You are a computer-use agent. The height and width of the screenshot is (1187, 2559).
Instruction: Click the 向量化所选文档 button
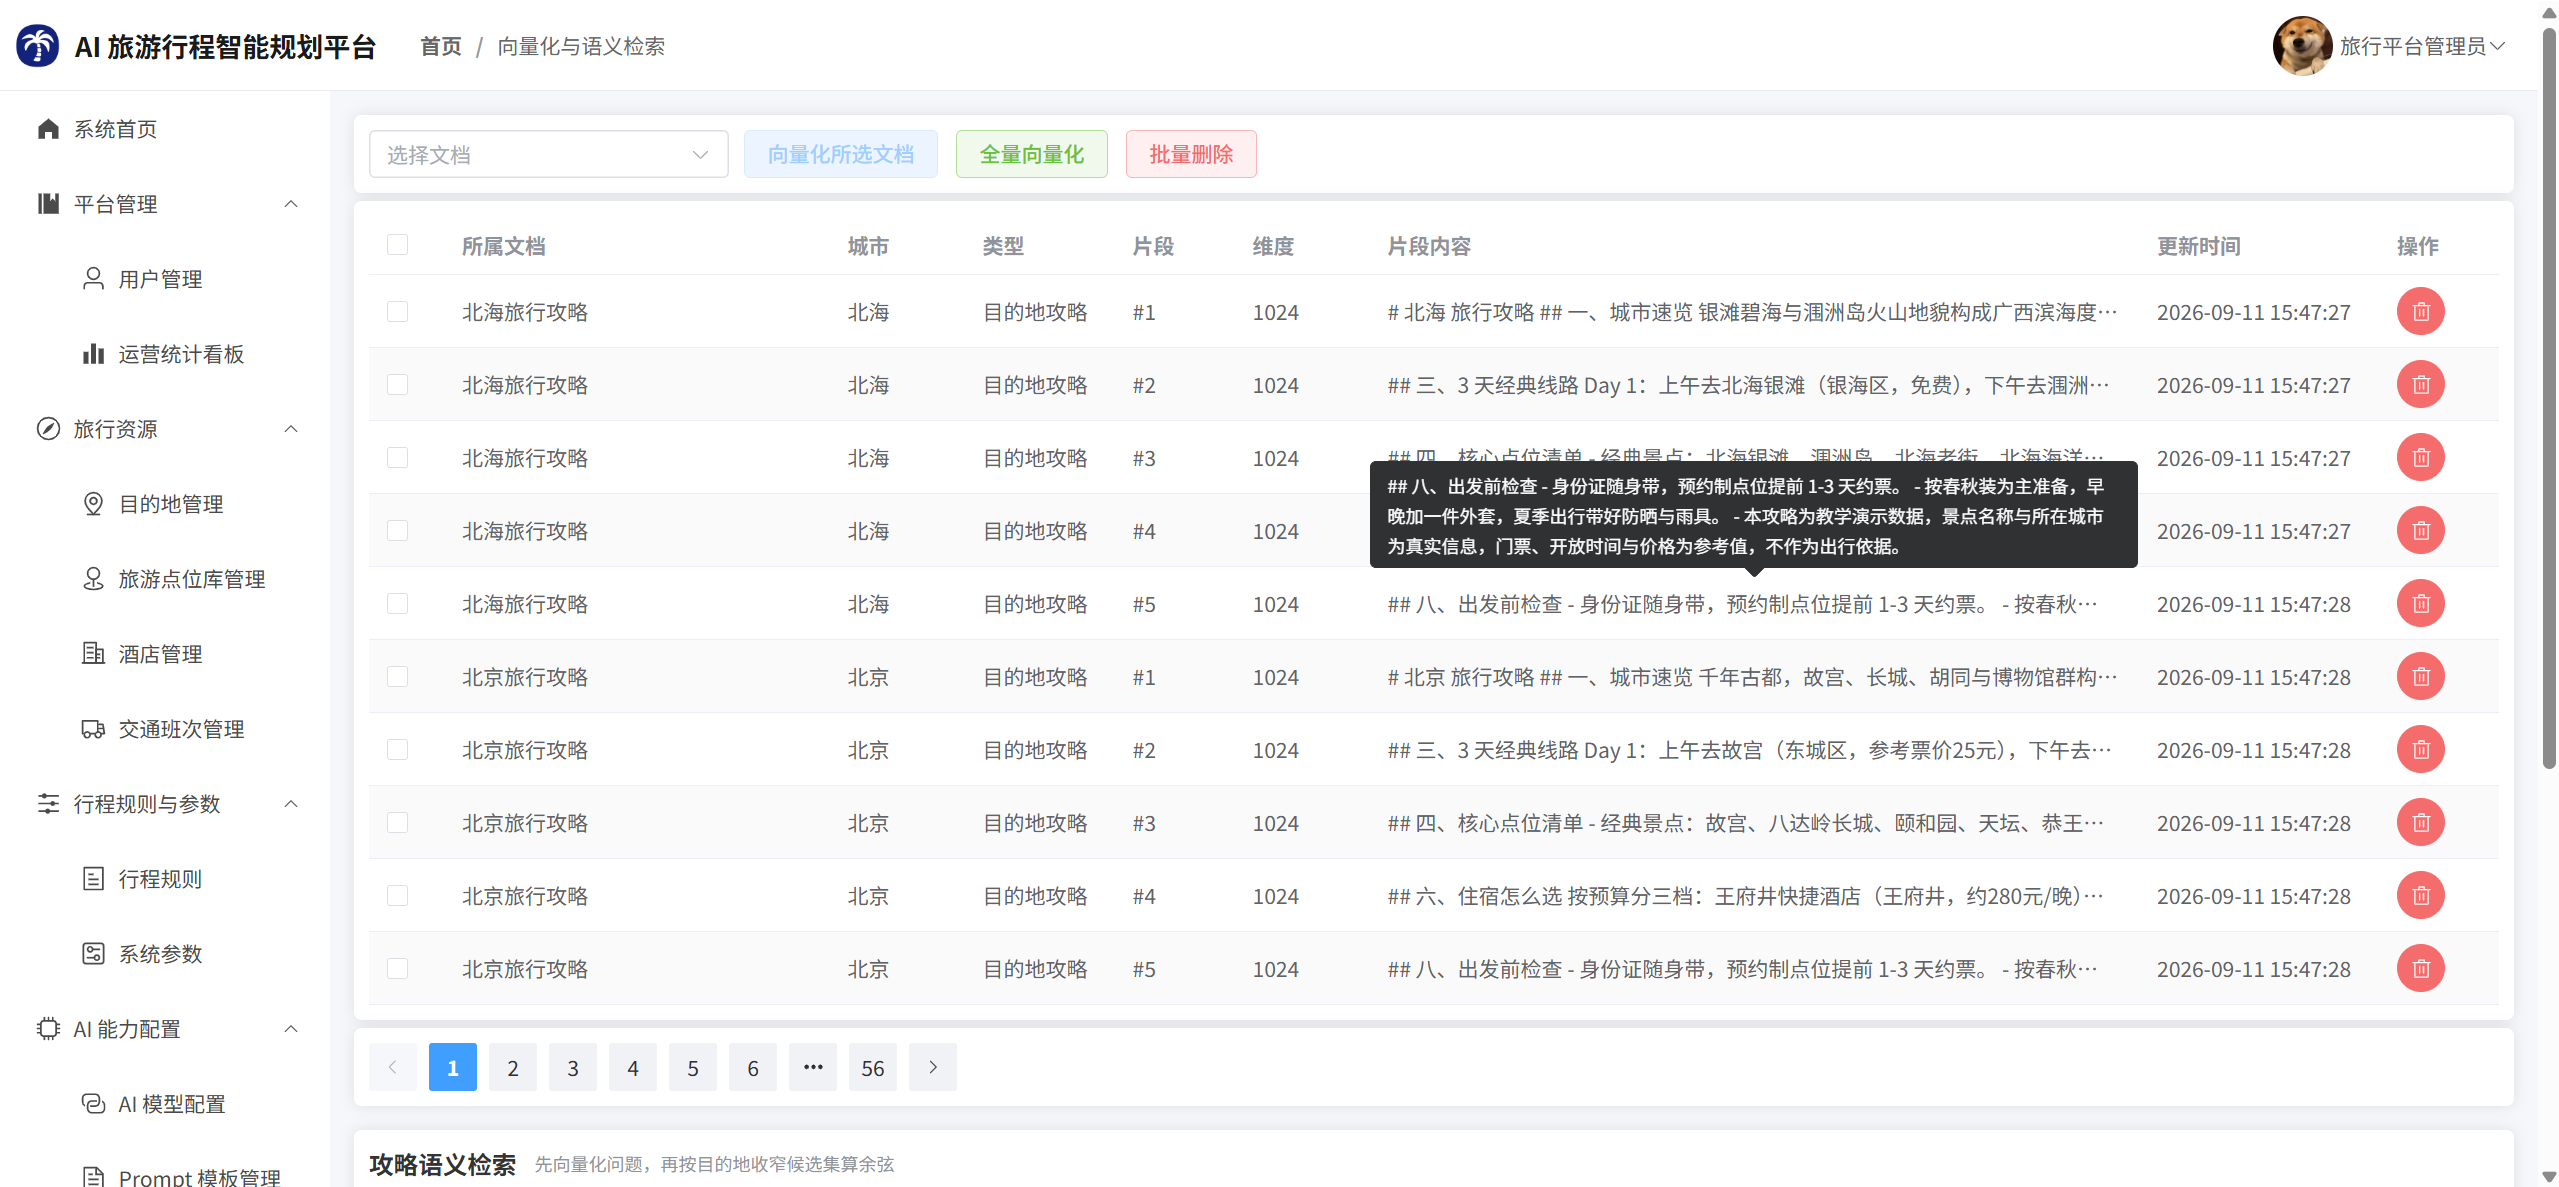(x=840, y=154)
